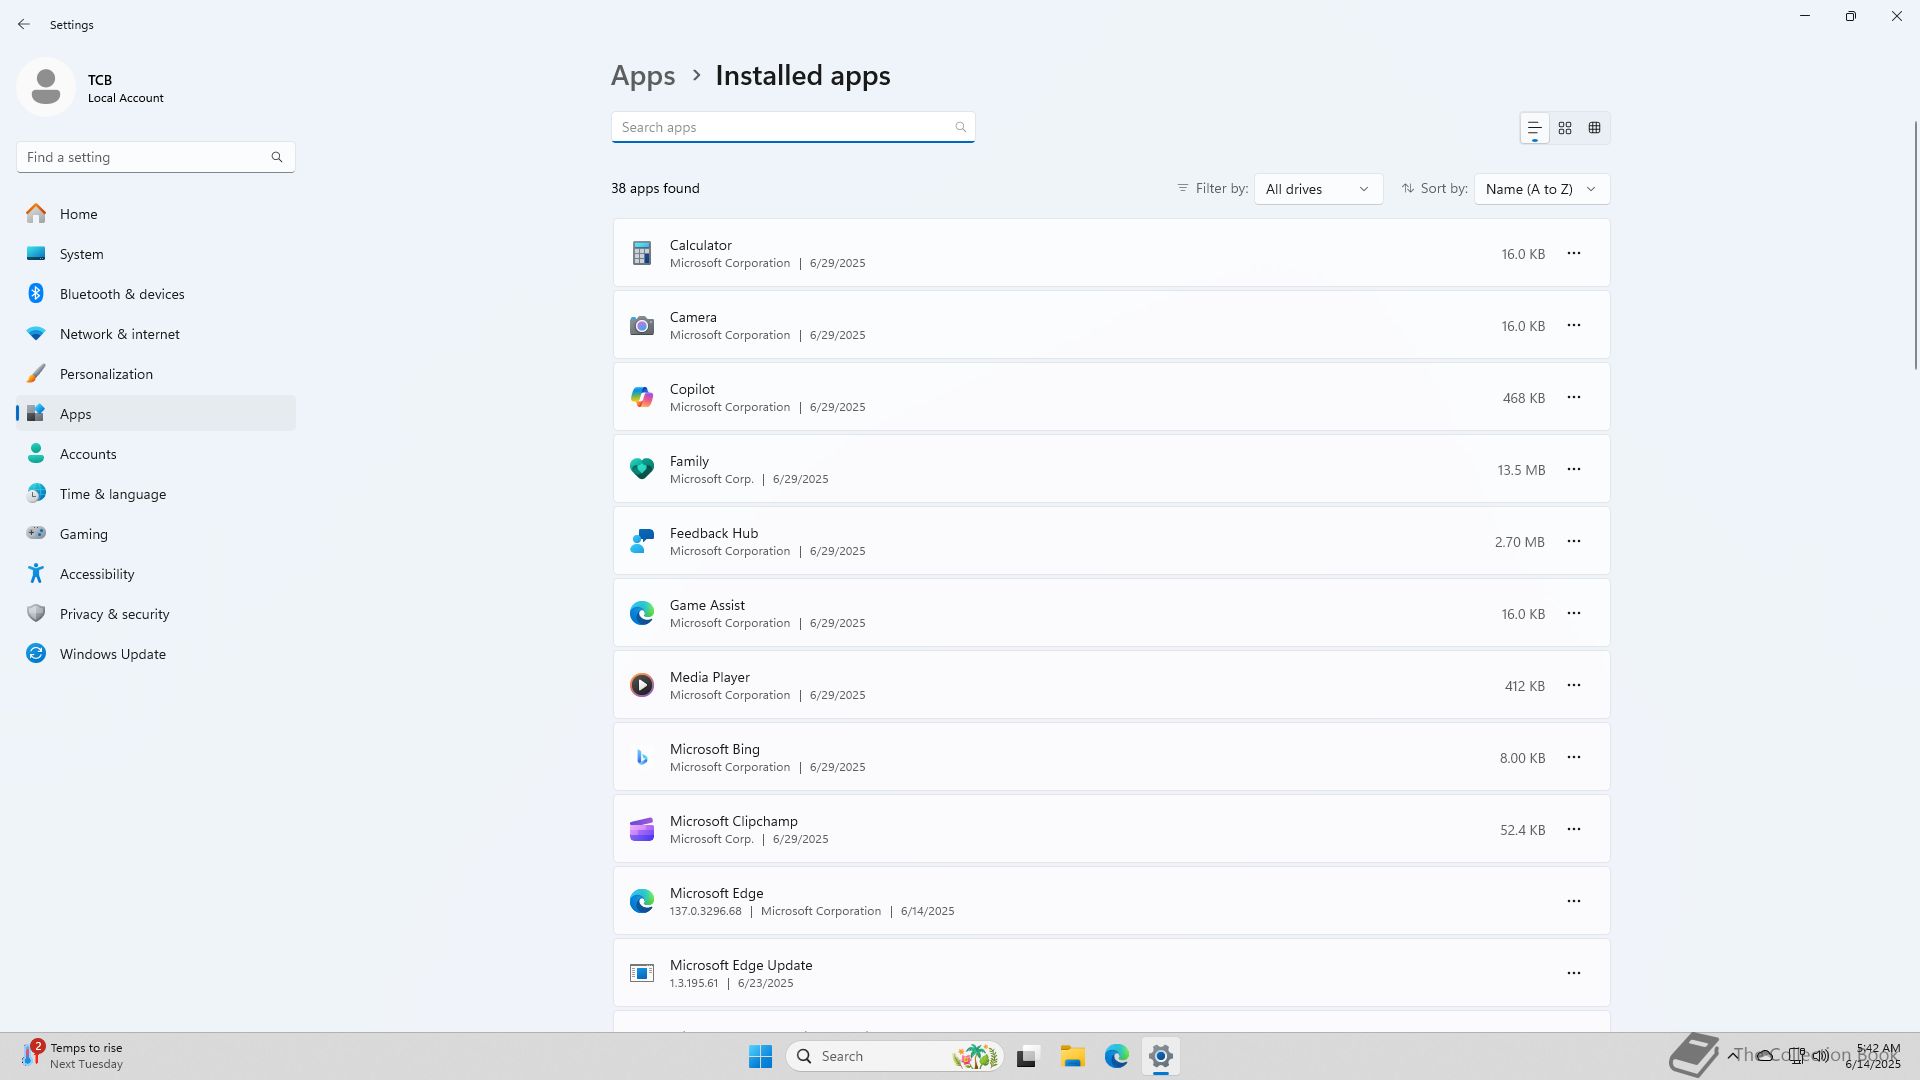Expand the All drives filter dropdown
This screenshot has height=1080, width=1920.
[x=1318, y=189]
